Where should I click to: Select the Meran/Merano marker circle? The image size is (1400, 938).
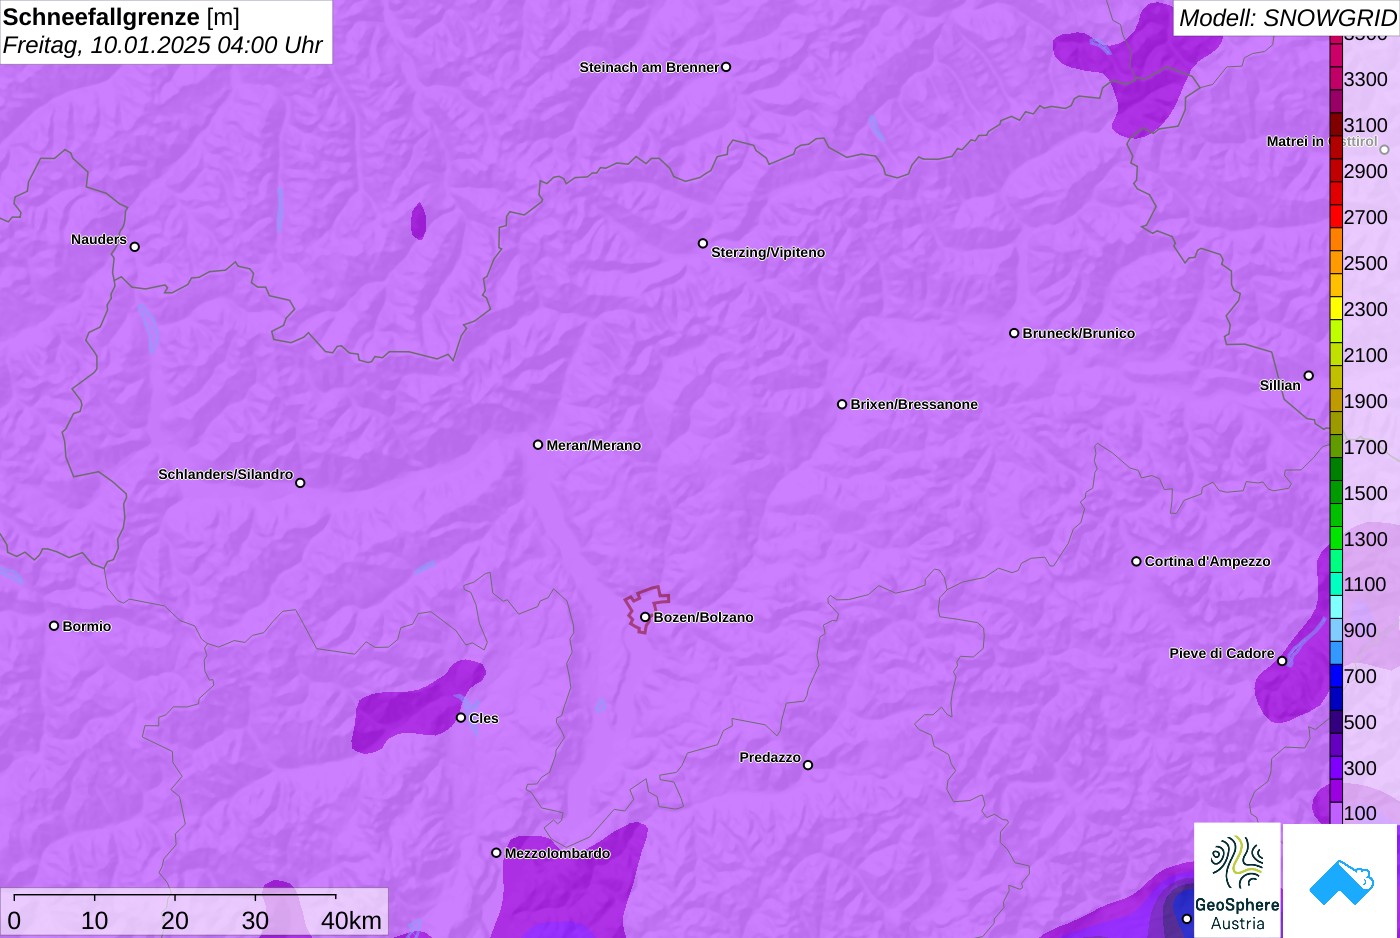538,445
